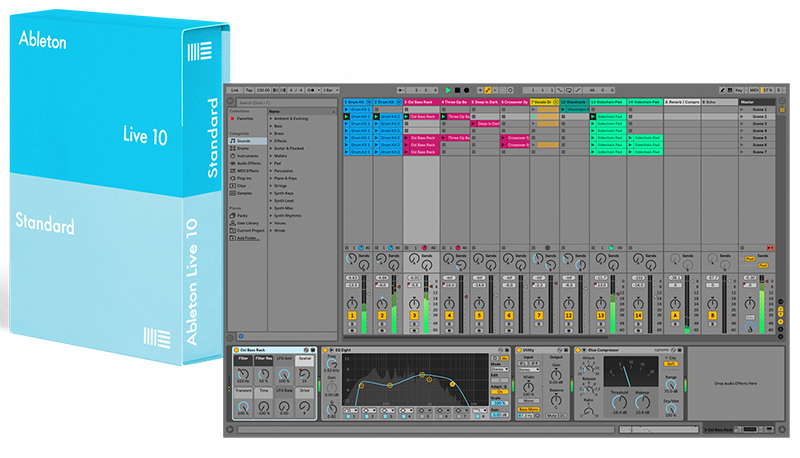The height and width of the screenshot is (458, 800).
Task: Toggle Utility device activator
Action: (x=518, y=350)
